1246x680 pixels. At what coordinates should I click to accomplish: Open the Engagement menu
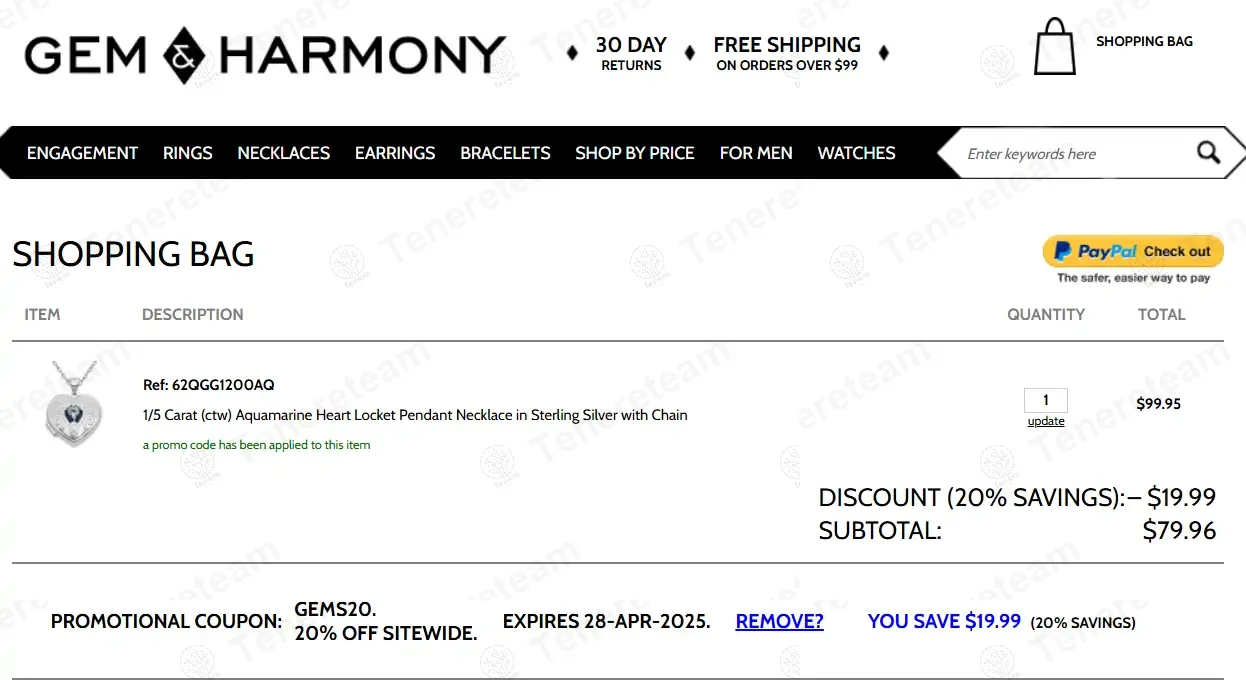(x=82, y=153)
